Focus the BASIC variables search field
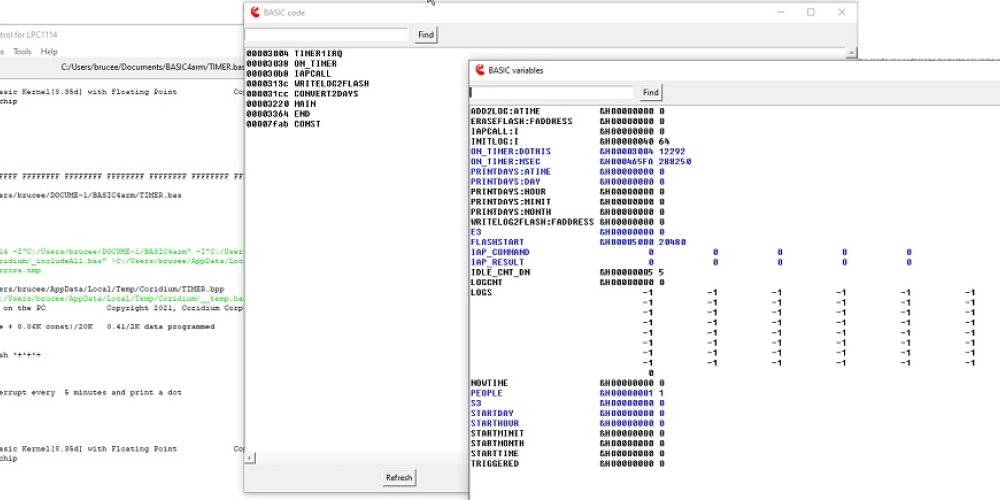Screen dimensions: 1000x500 pos(551,92)
